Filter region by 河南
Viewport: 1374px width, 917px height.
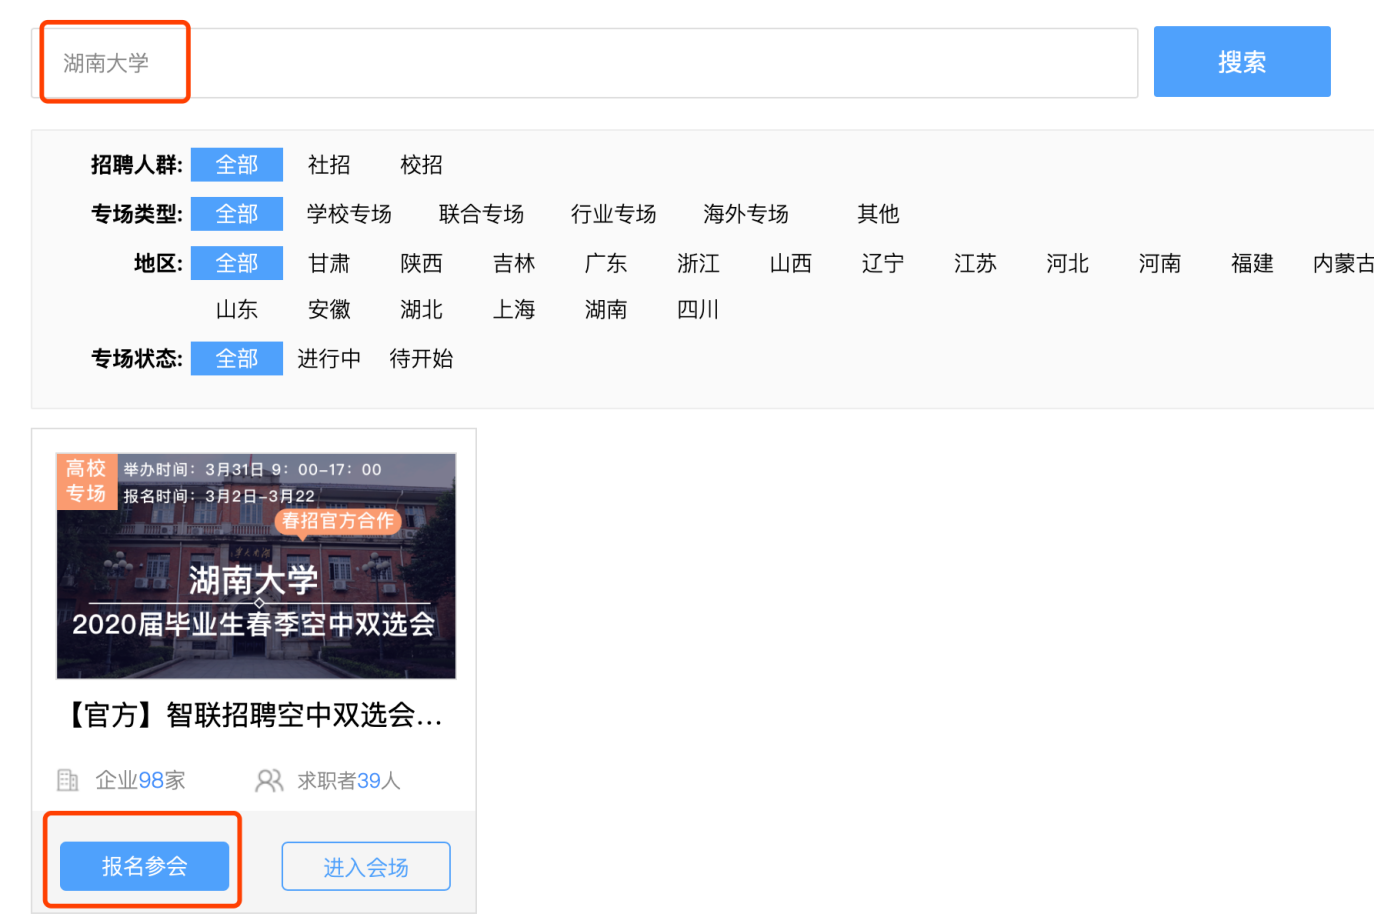pos(1160,263)
